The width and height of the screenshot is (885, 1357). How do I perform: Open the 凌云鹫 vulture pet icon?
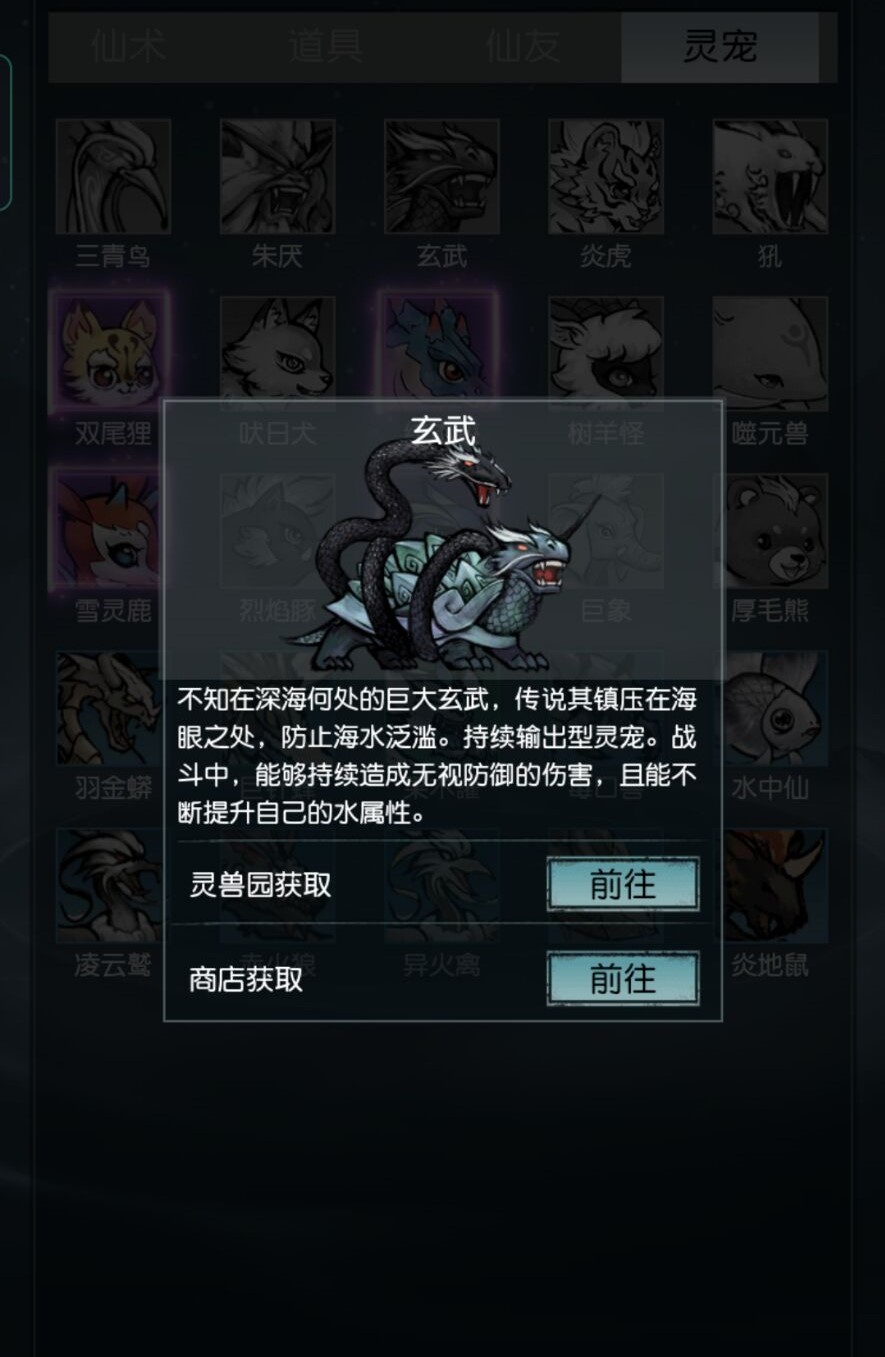(x=109, y=885)
